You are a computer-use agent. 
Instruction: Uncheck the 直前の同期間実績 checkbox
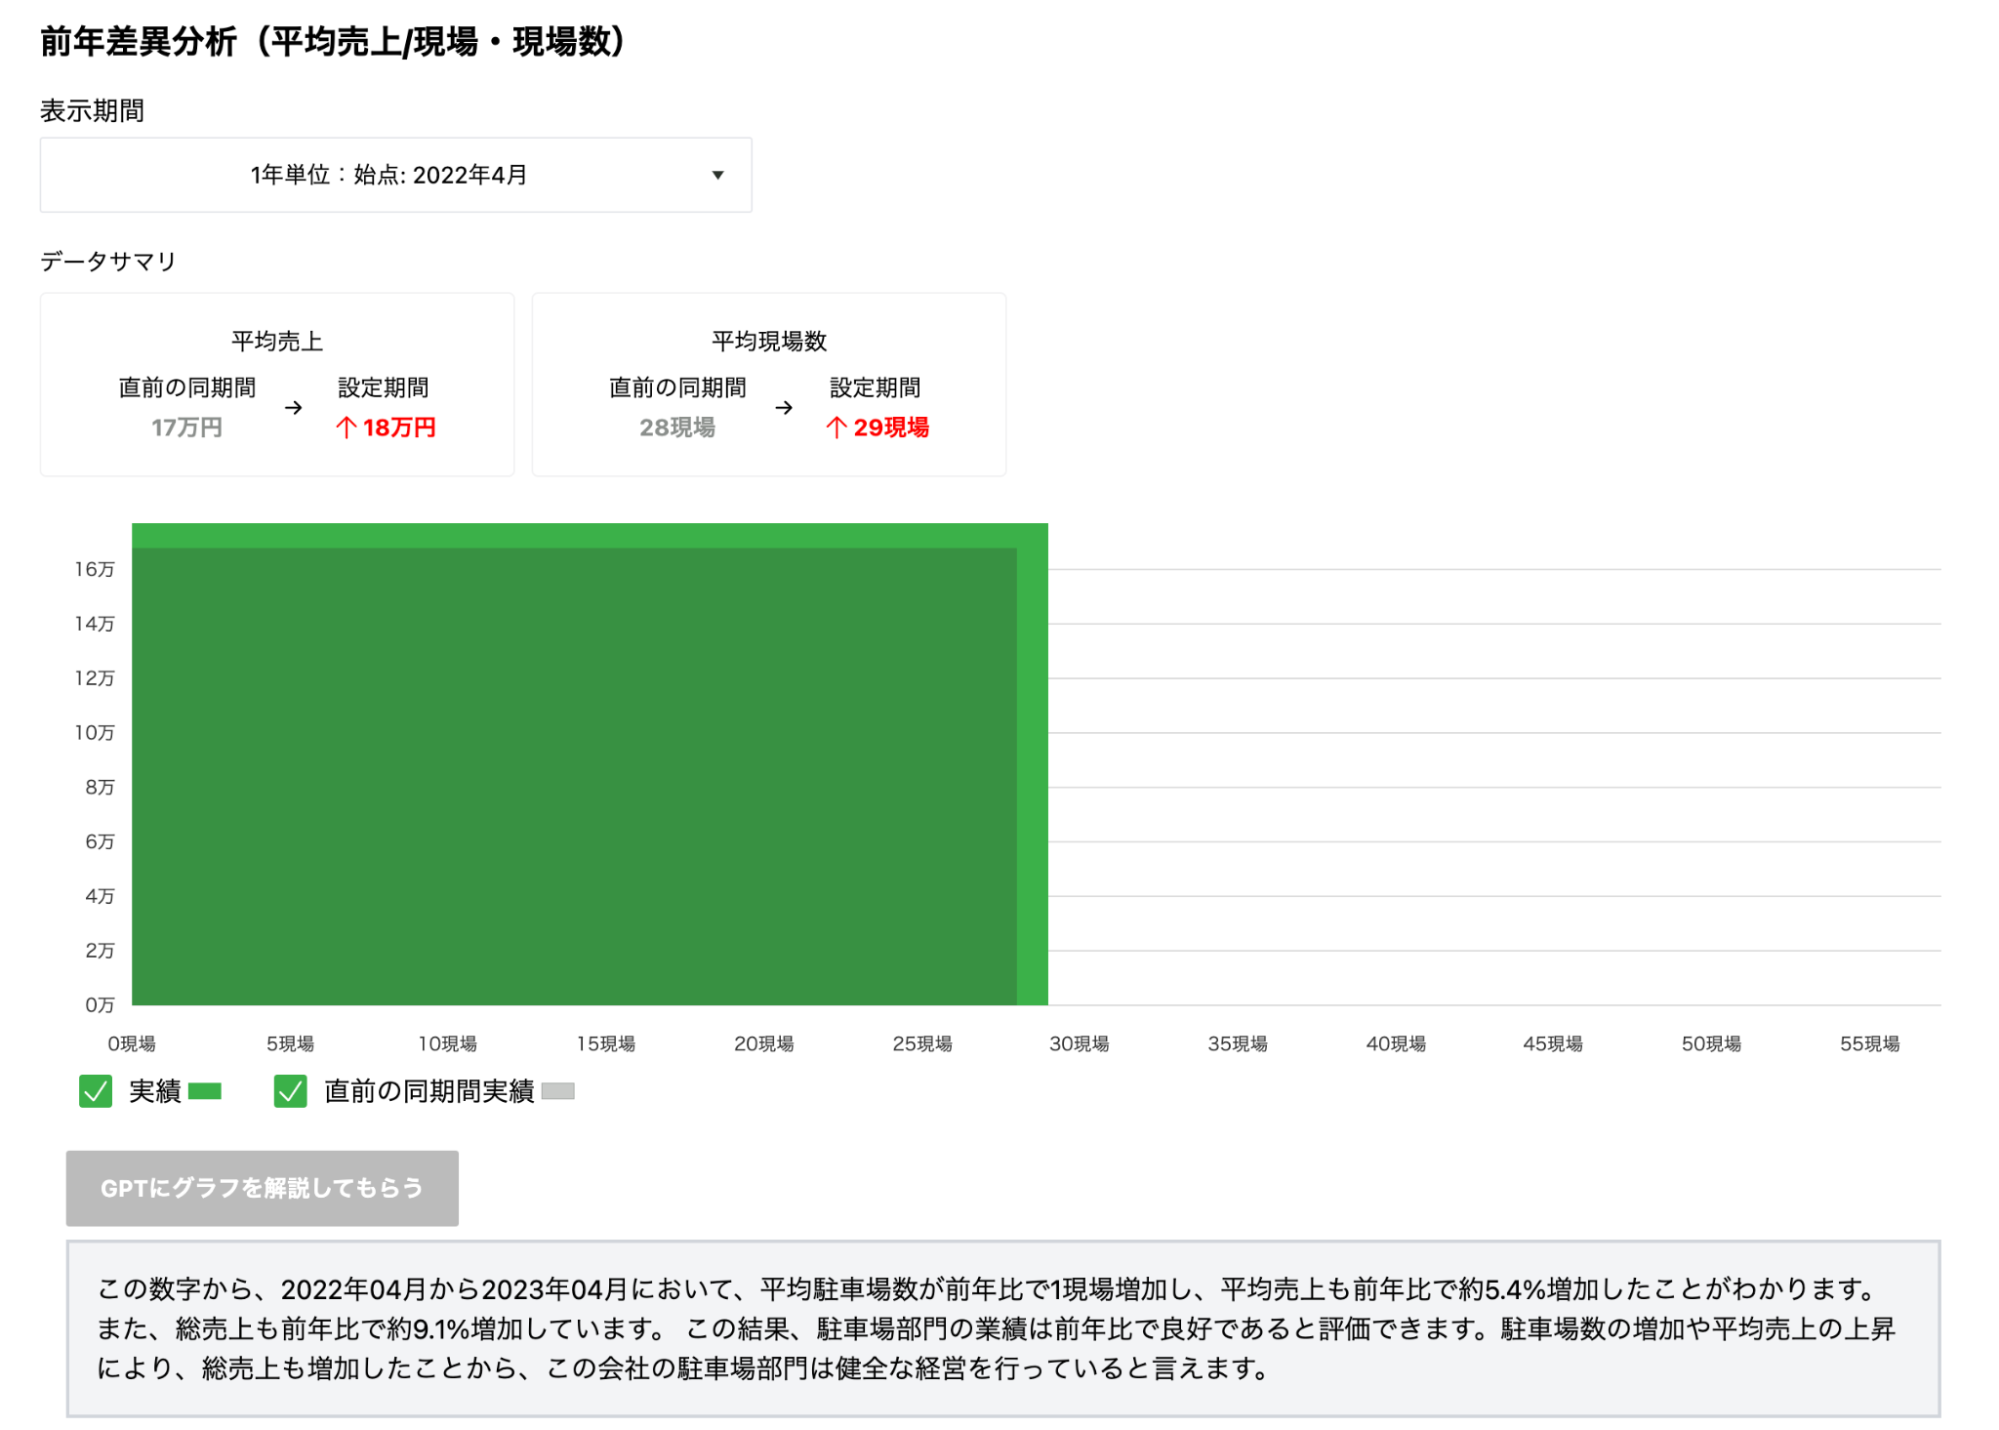click(x=290, y=1090)
